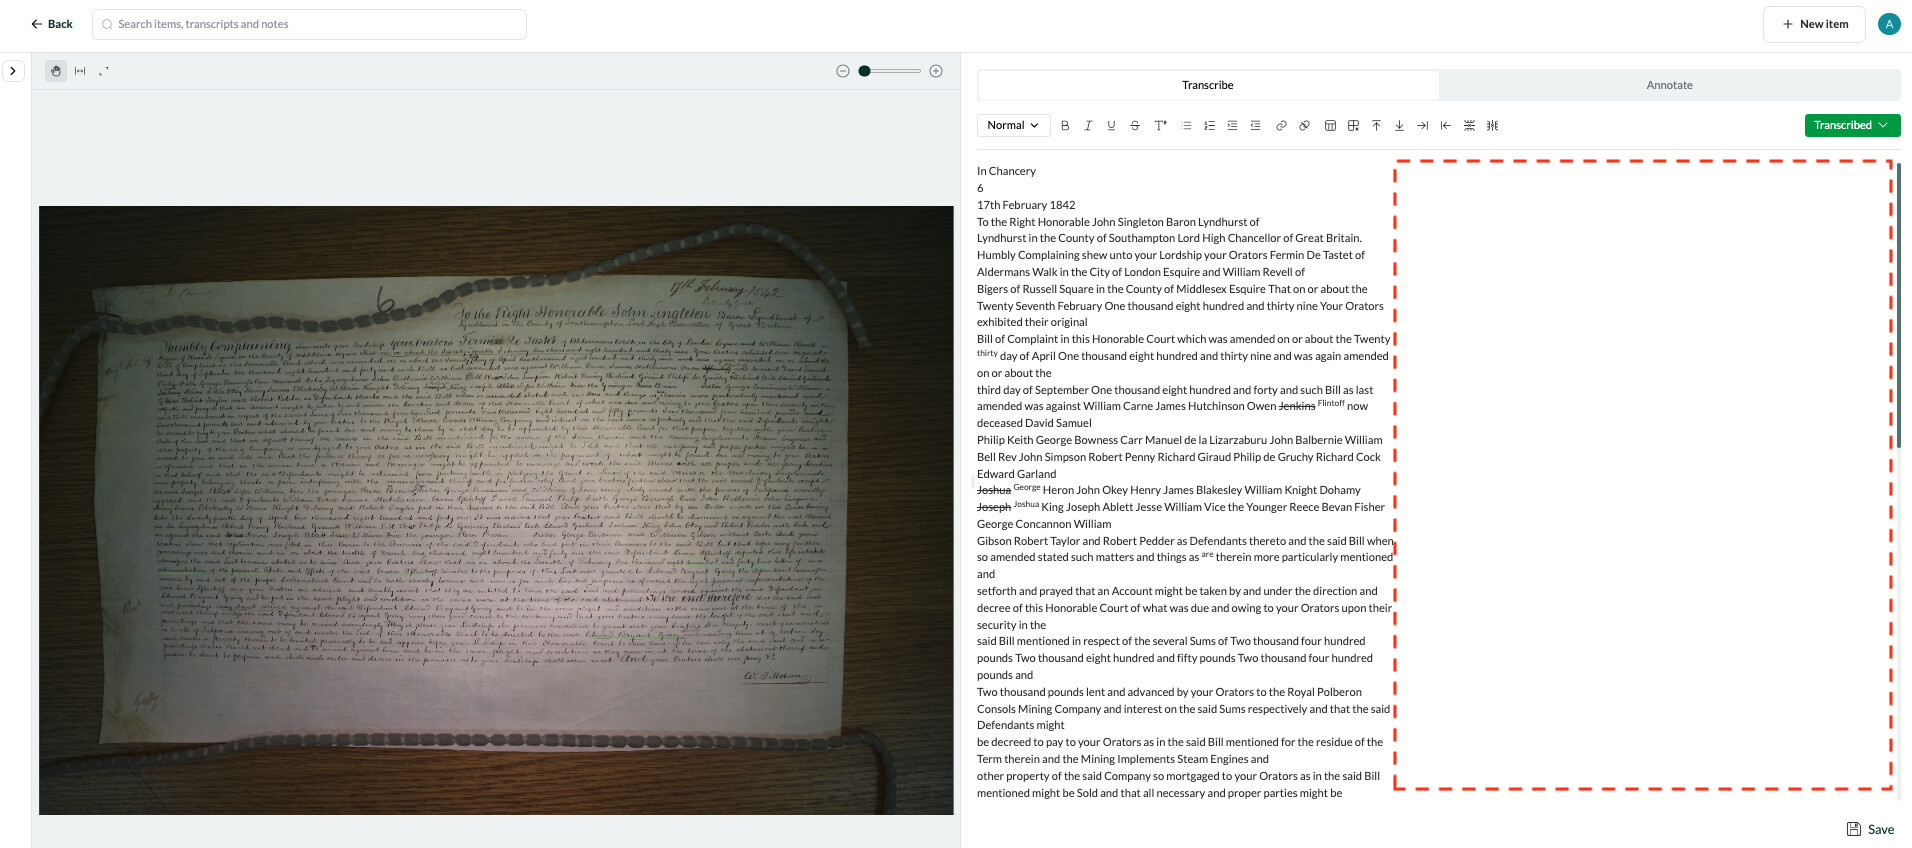Viewport: 1912px width, 848px height.
Task: Click the fullscreen expand icon
Action: tap(104, 71)
